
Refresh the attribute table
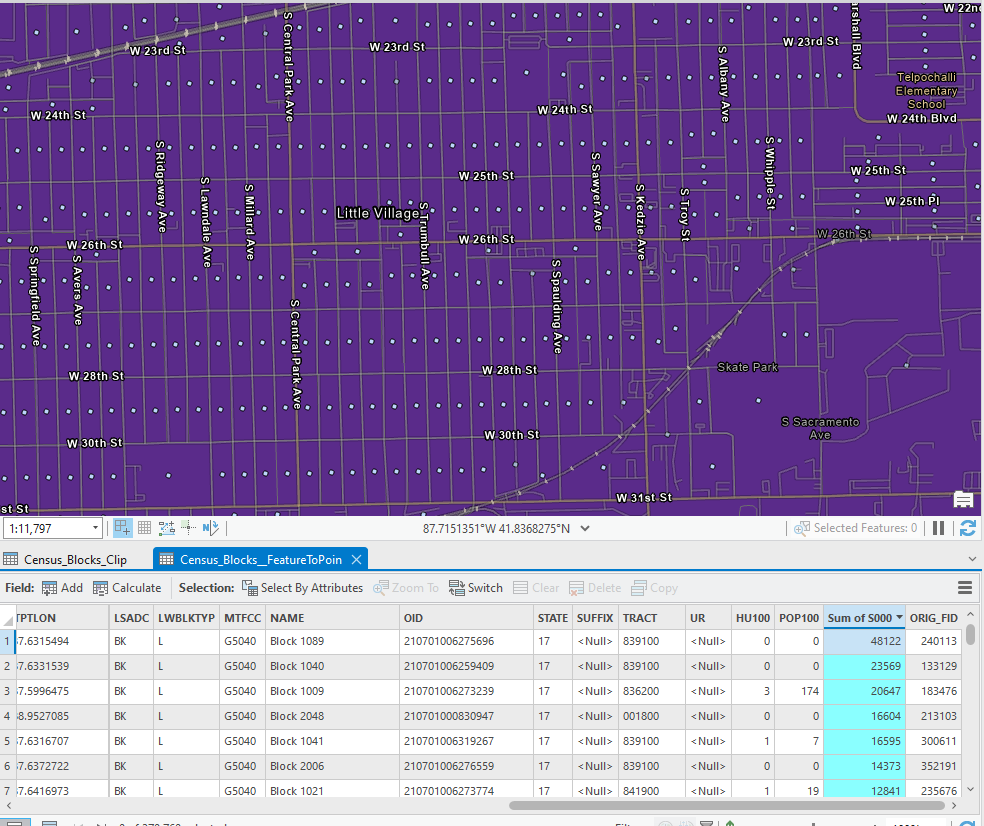pos(967,528)
